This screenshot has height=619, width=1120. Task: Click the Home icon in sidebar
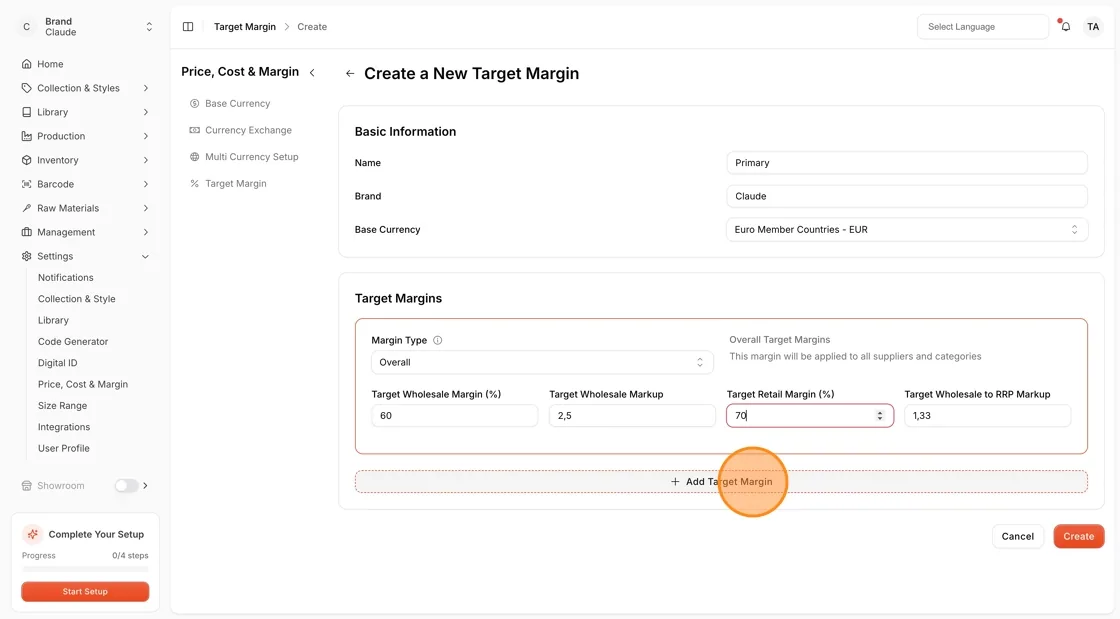coord(26,64)
